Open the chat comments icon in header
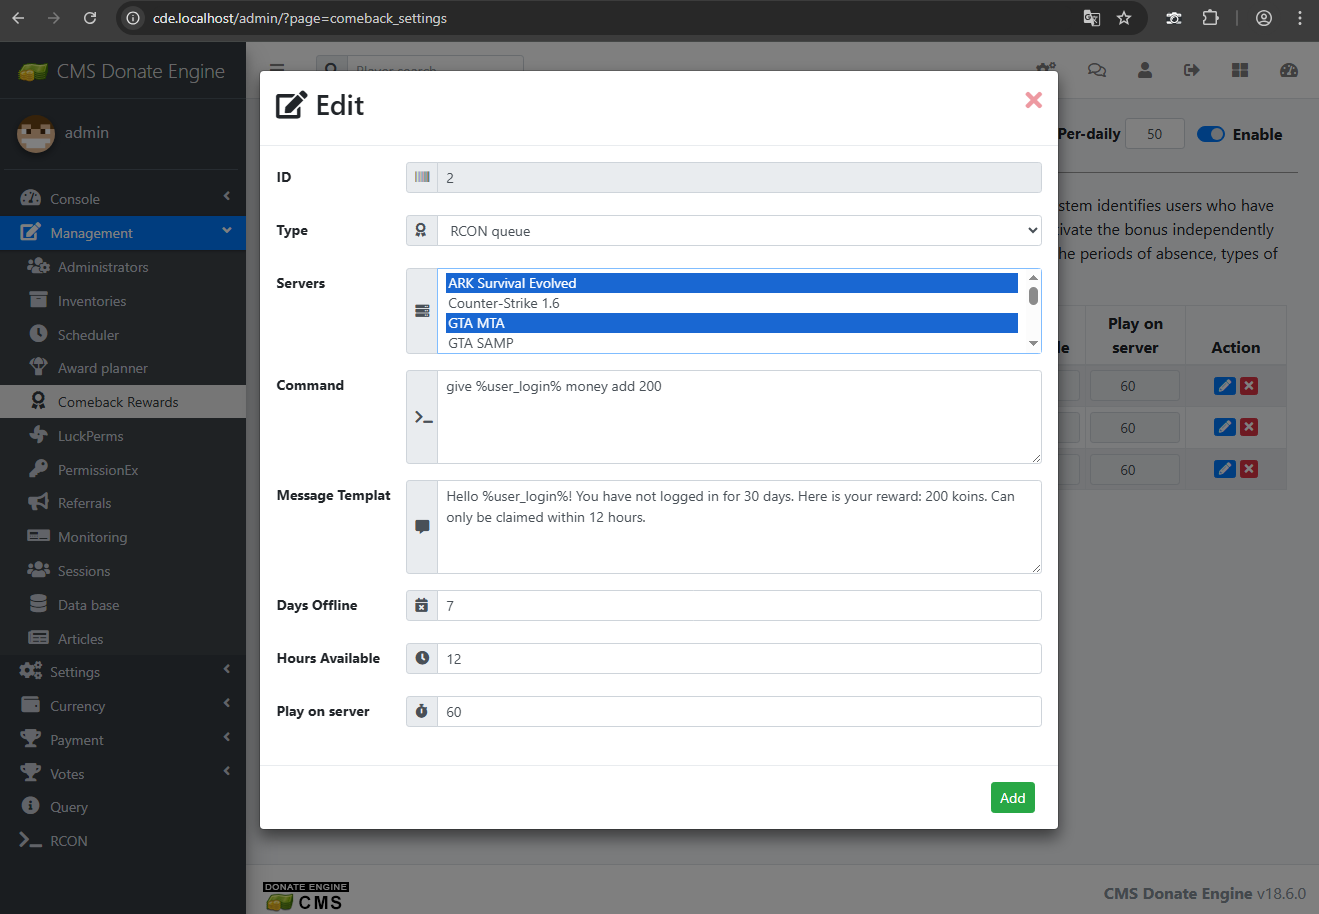This screenshot has height=914, width=1319. click(x=1096, y=70)
